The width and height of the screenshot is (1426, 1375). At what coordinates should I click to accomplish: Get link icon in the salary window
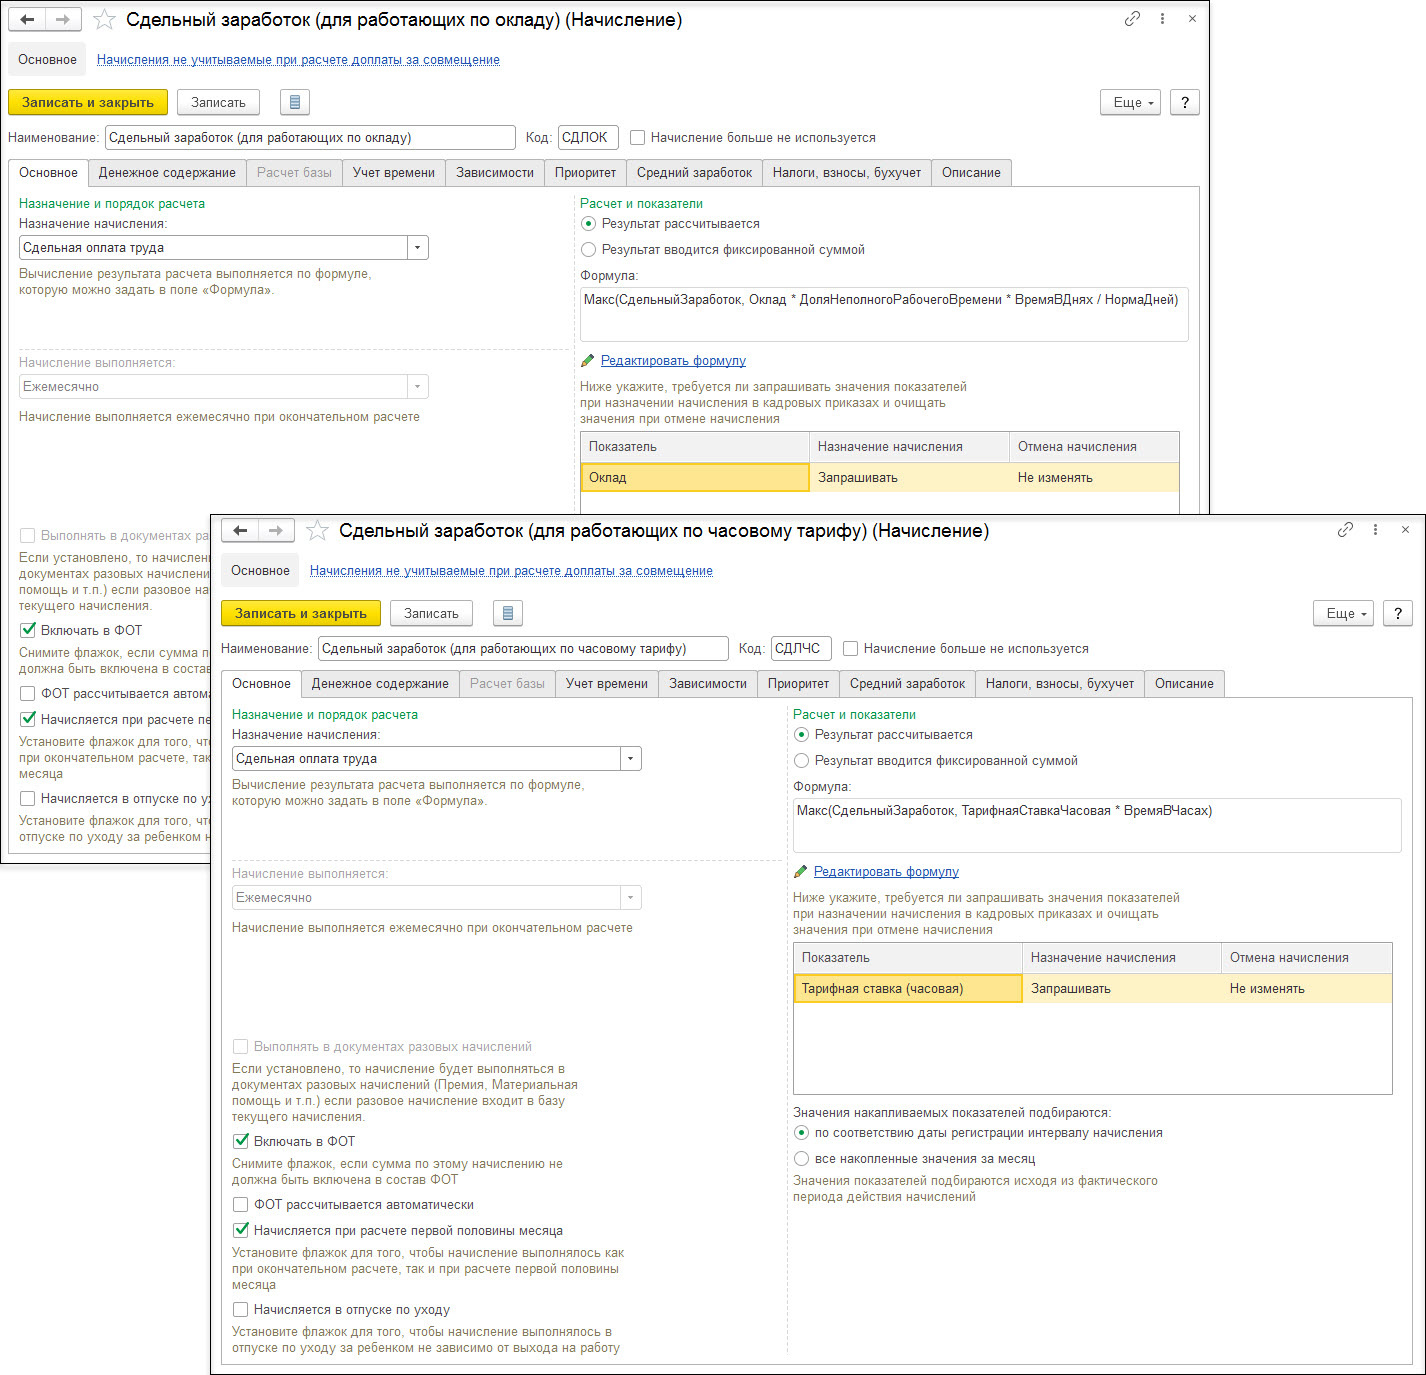point(1132,19)
